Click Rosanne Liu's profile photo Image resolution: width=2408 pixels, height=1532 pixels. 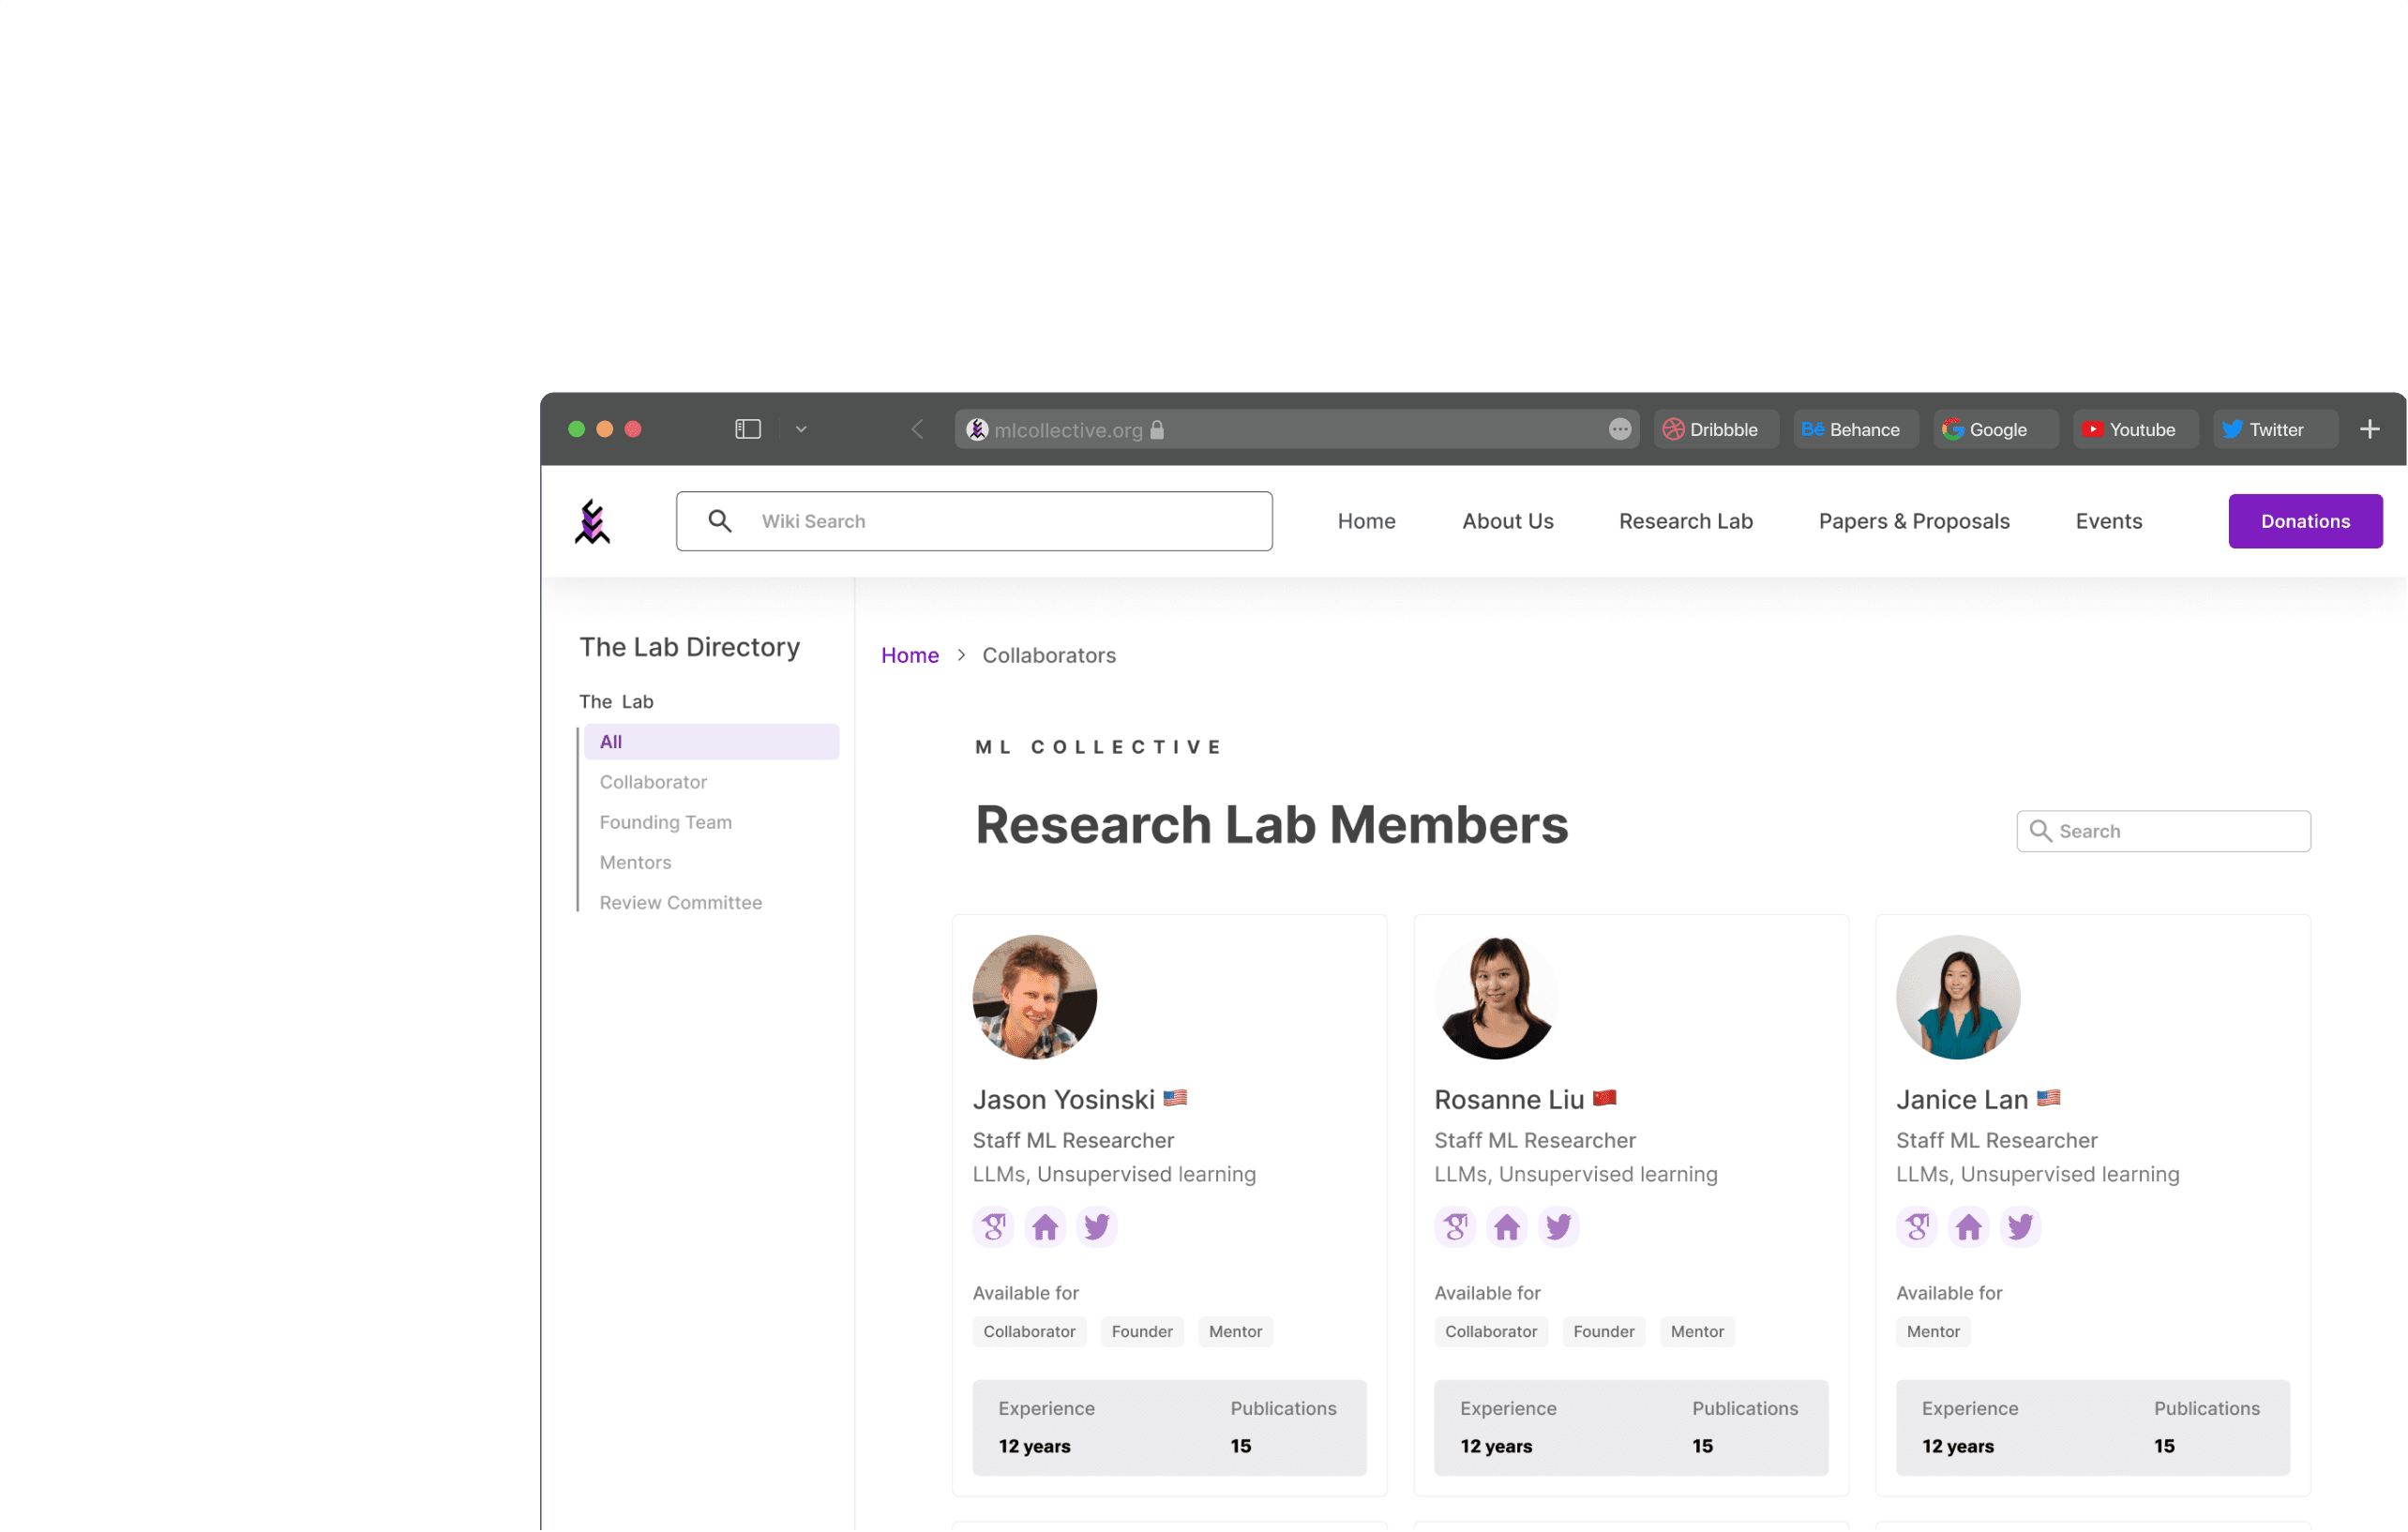click(1496, 997)
